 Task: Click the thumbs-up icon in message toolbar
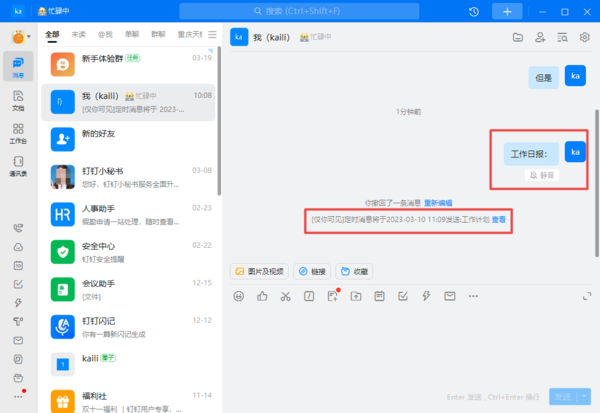[x=262, y=296]
